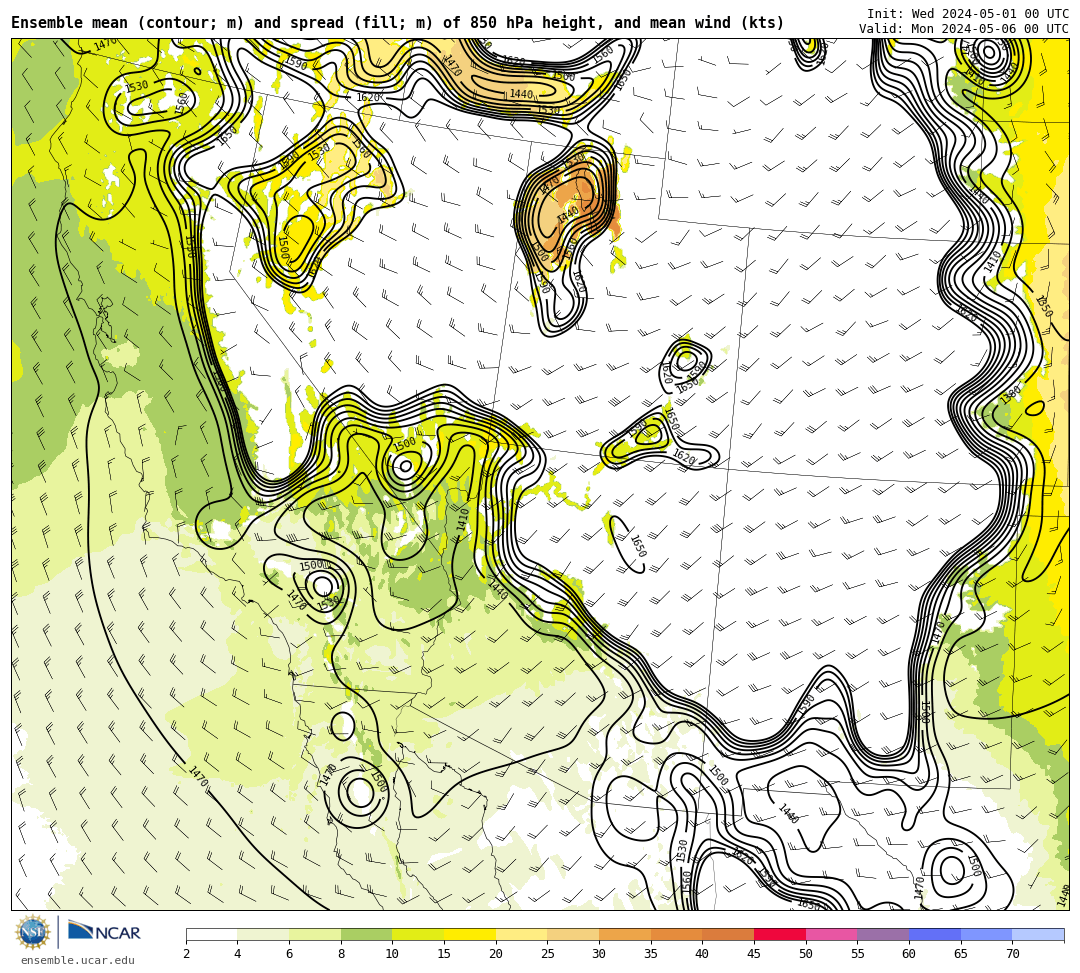
Task: Pick the purple 55–60 m colorbar segment
Action: pos(883,934)
